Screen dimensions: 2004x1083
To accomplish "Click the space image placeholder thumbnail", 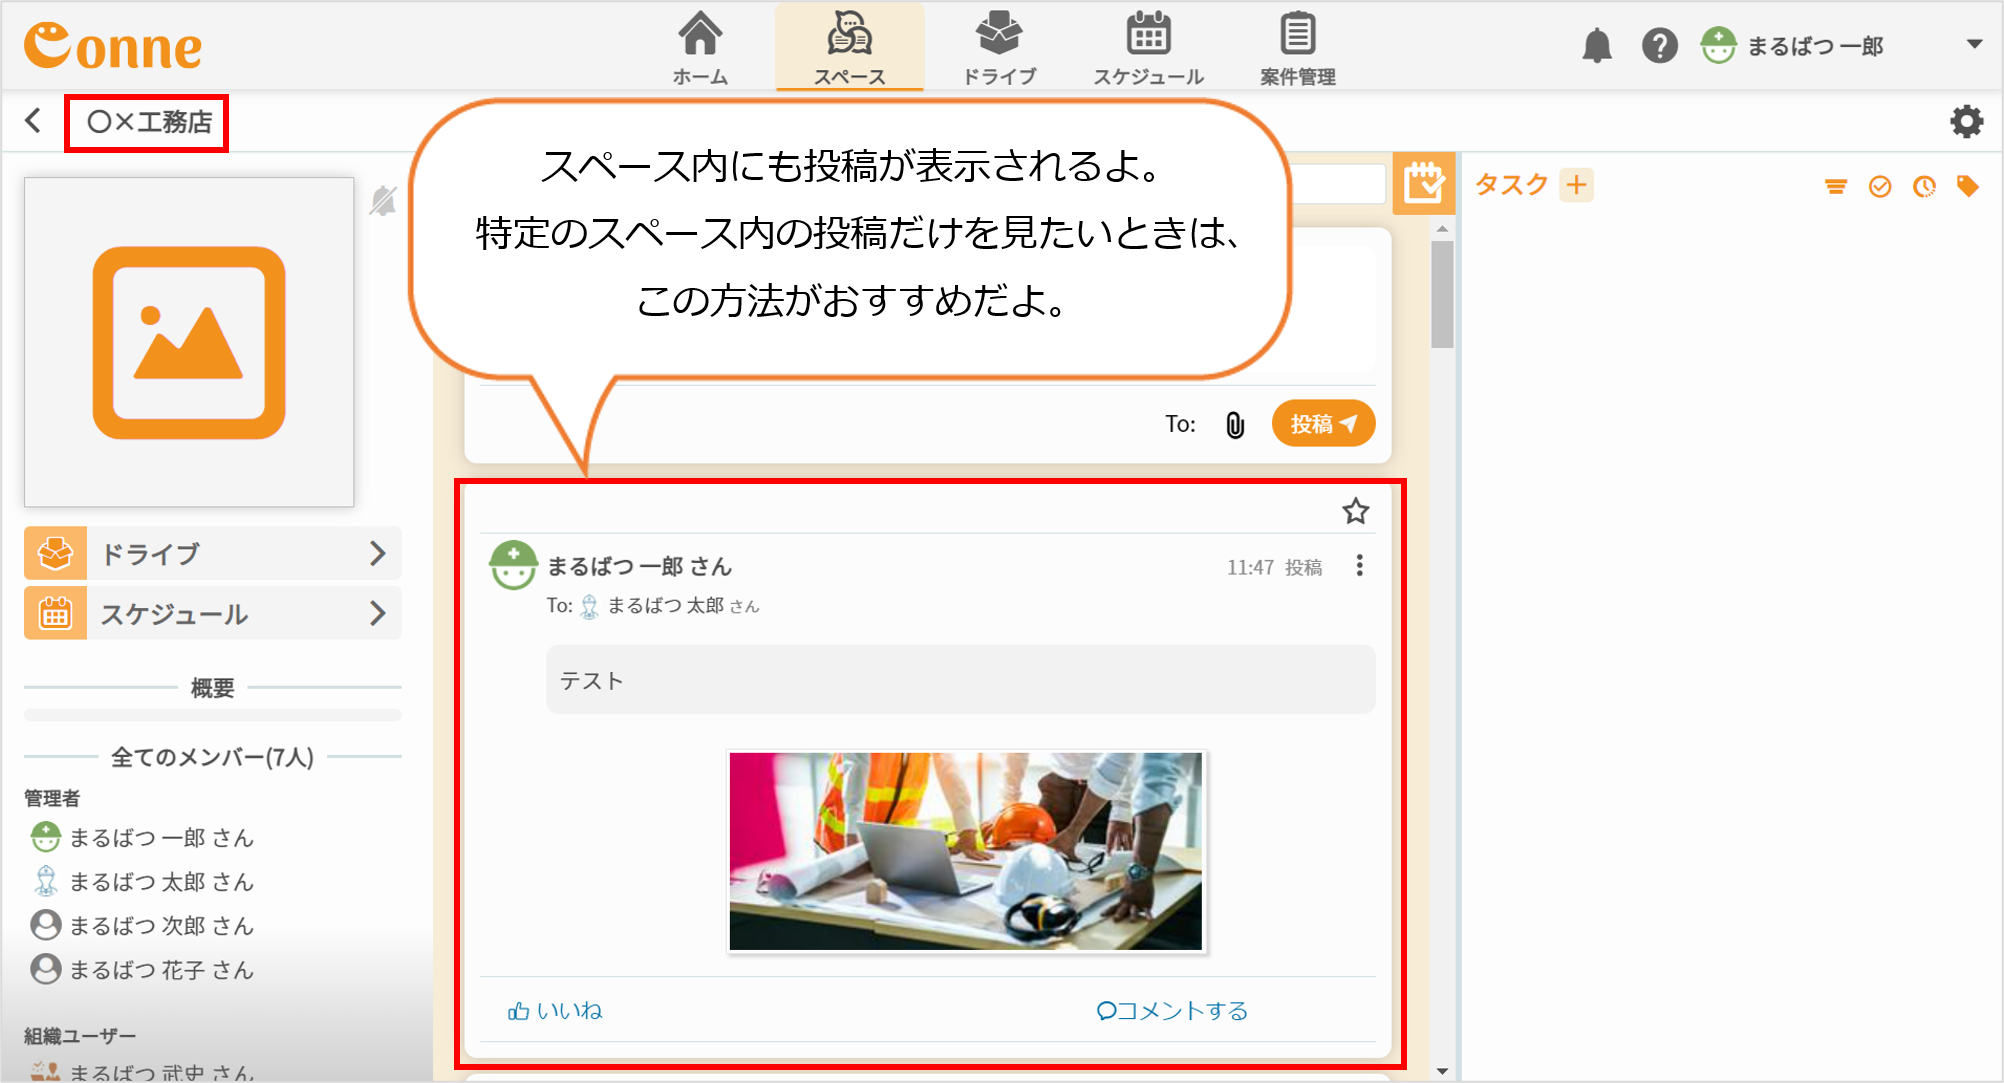I will [189, 342].
